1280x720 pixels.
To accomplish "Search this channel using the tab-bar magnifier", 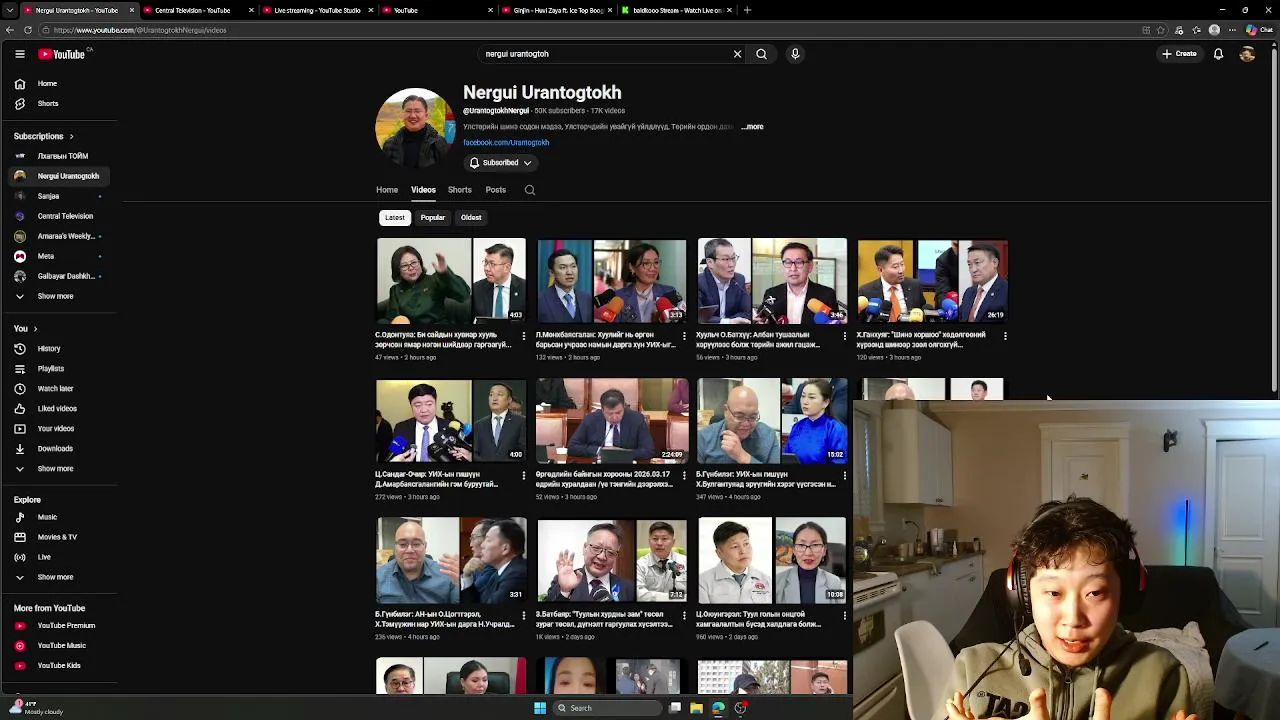I will pyautogui.click(x=530, y=190).
